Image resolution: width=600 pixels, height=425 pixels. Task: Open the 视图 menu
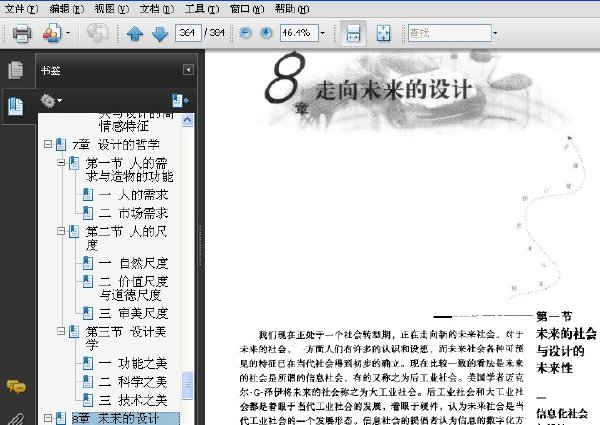112,8
